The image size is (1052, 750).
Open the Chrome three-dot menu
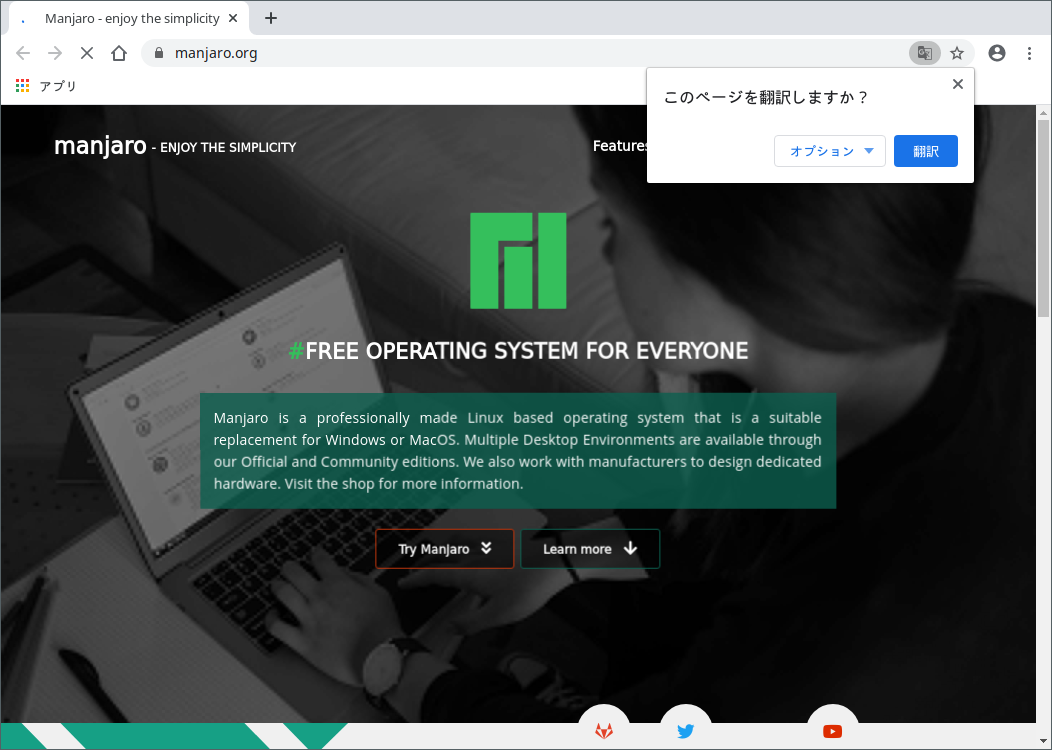click(1029, 53)
